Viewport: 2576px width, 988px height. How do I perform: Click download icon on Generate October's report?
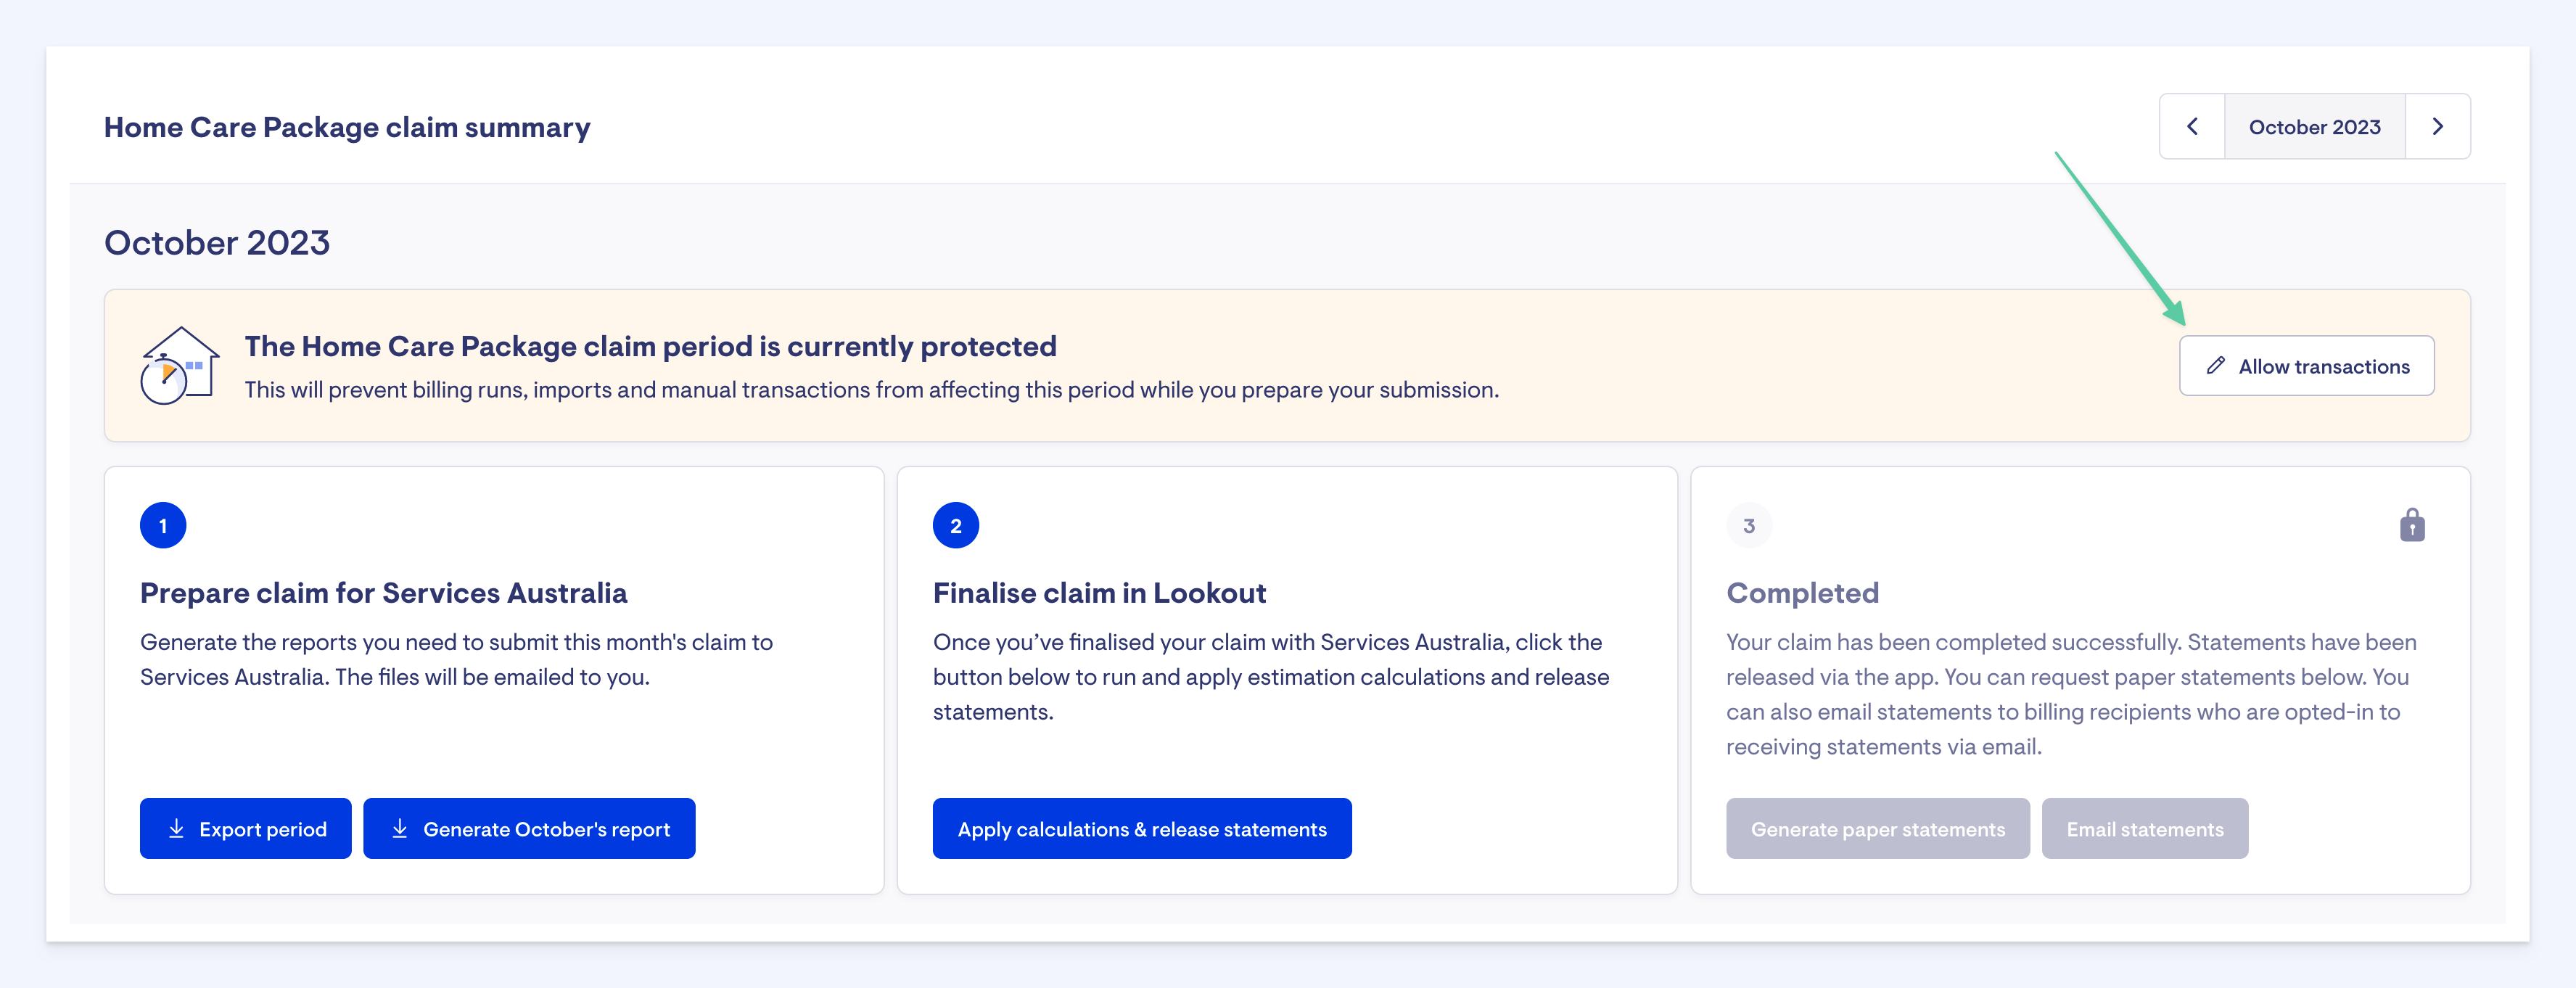[x=400, y=829]
